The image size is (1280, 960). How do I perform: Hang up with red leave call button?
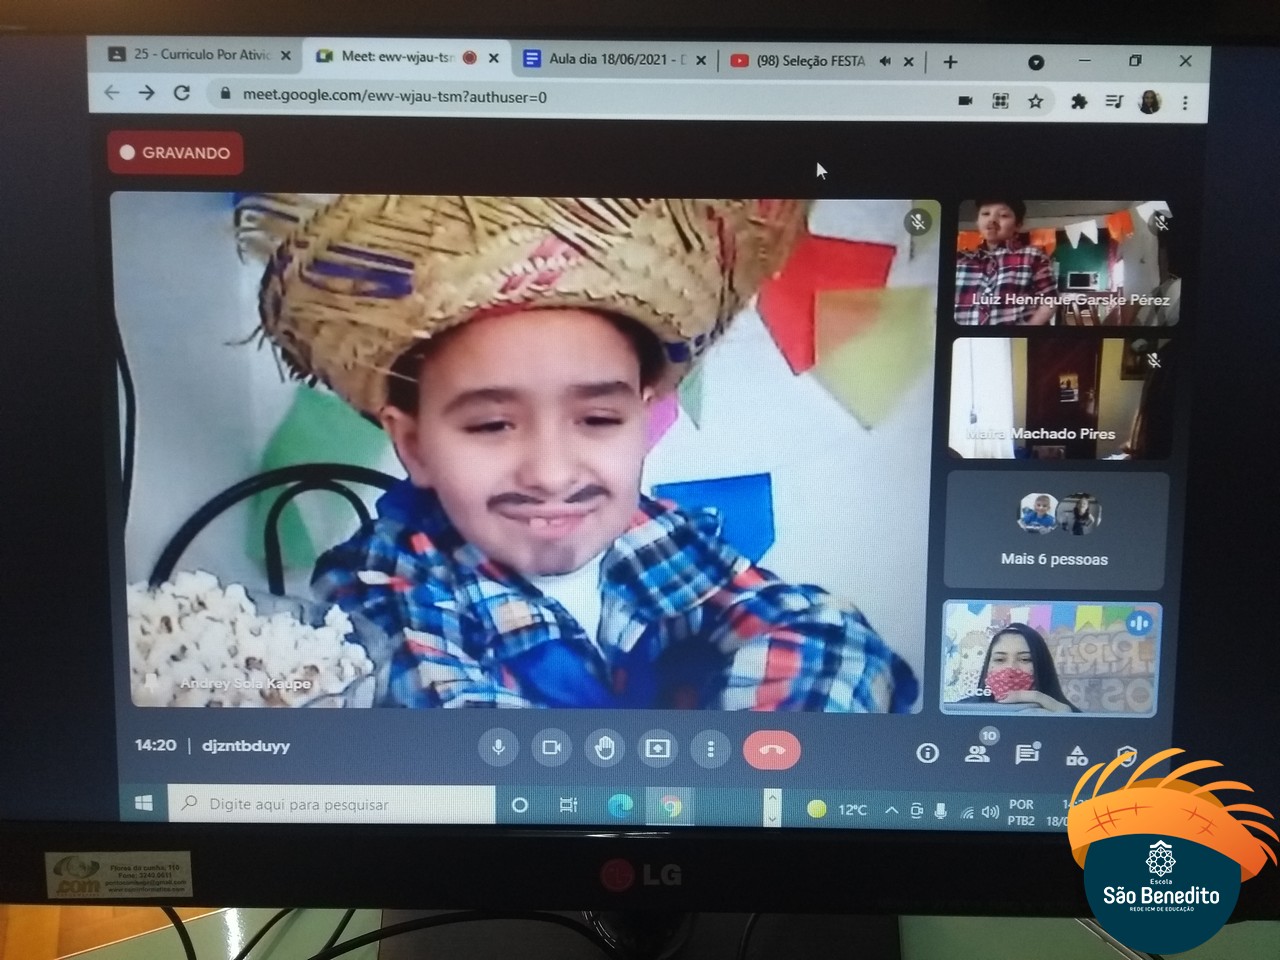pos(771,750)
